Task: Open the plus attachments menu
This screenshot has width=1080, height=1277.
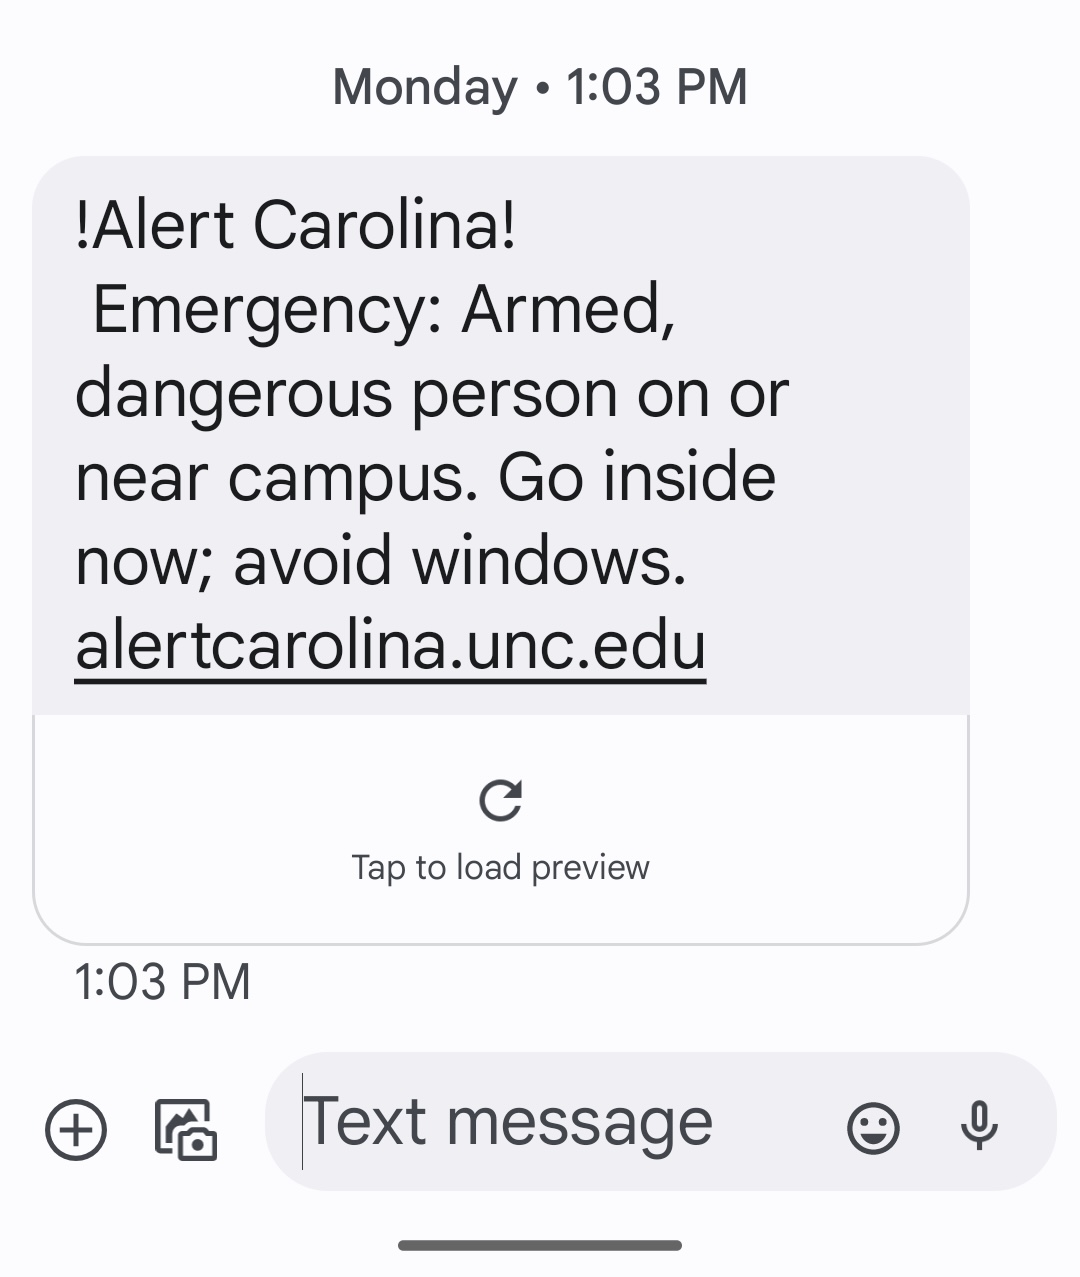Action: tap(76, 1129)
